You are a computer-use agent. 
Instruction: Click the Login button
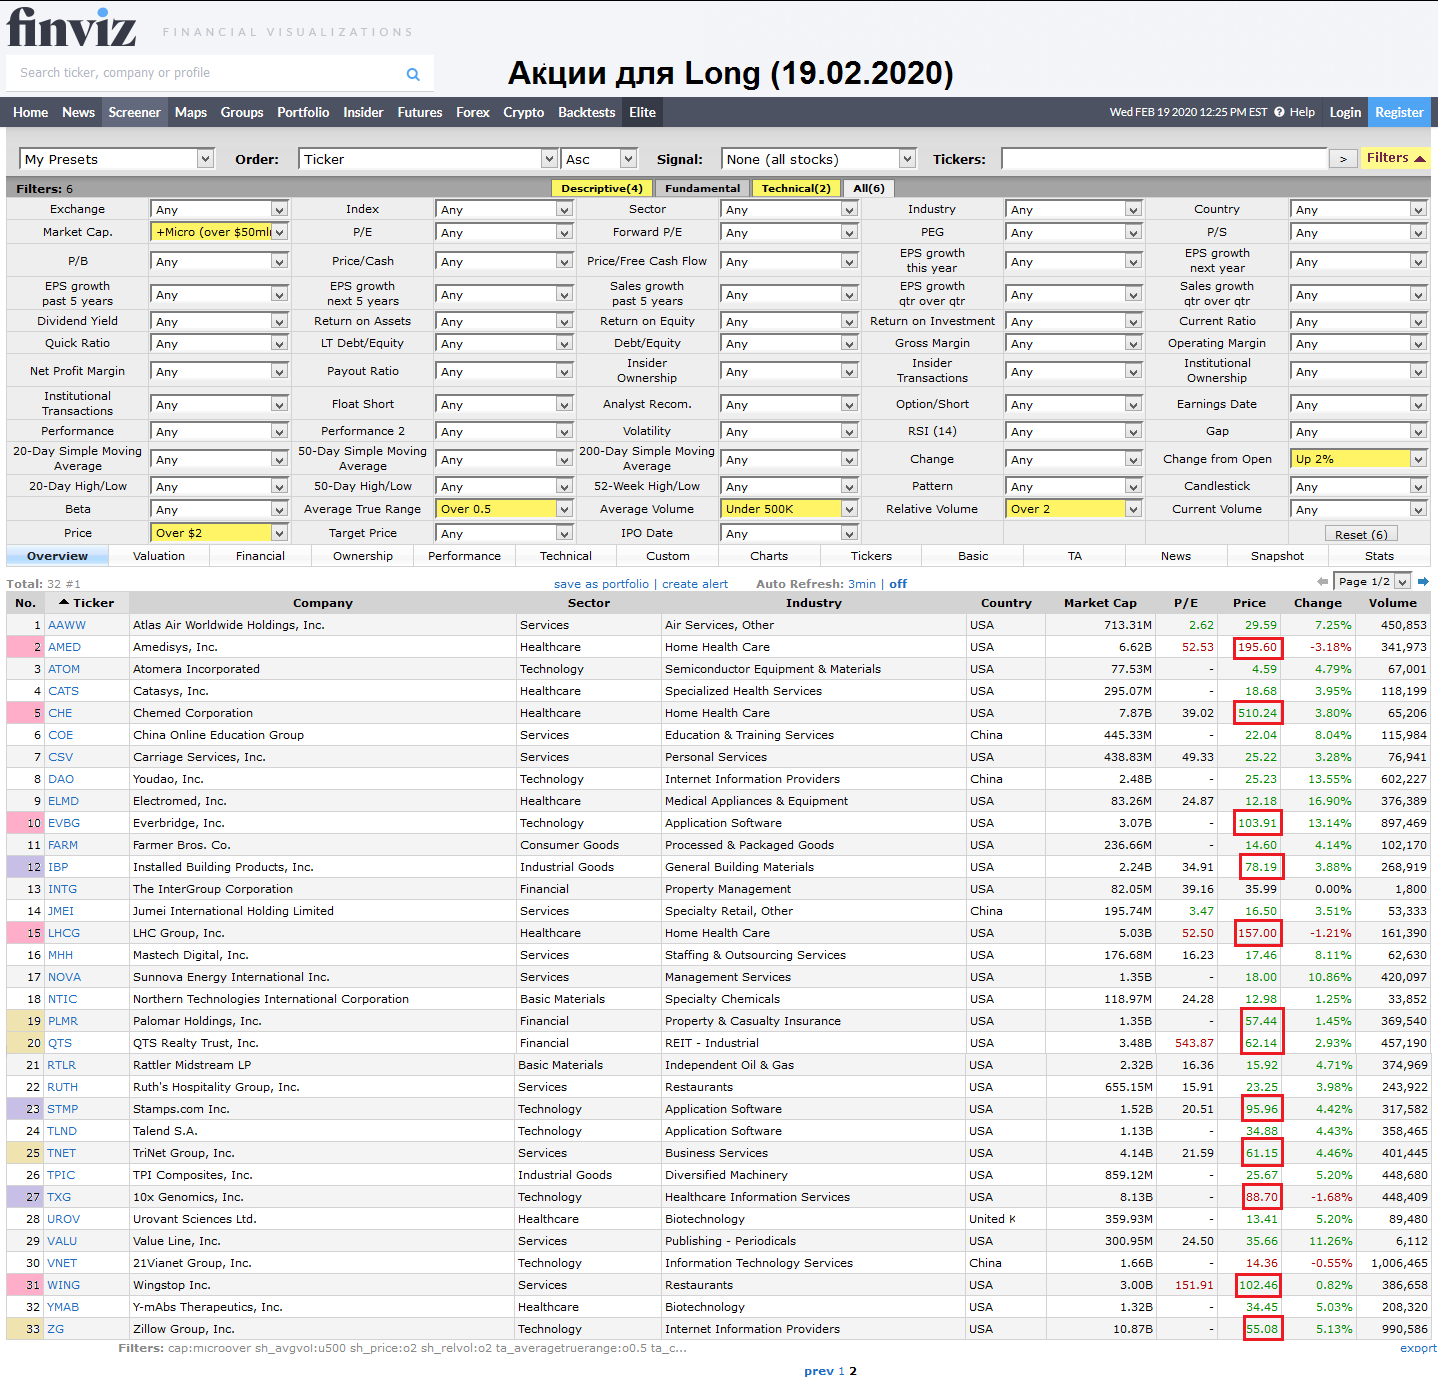click(x=1345, y=112)
